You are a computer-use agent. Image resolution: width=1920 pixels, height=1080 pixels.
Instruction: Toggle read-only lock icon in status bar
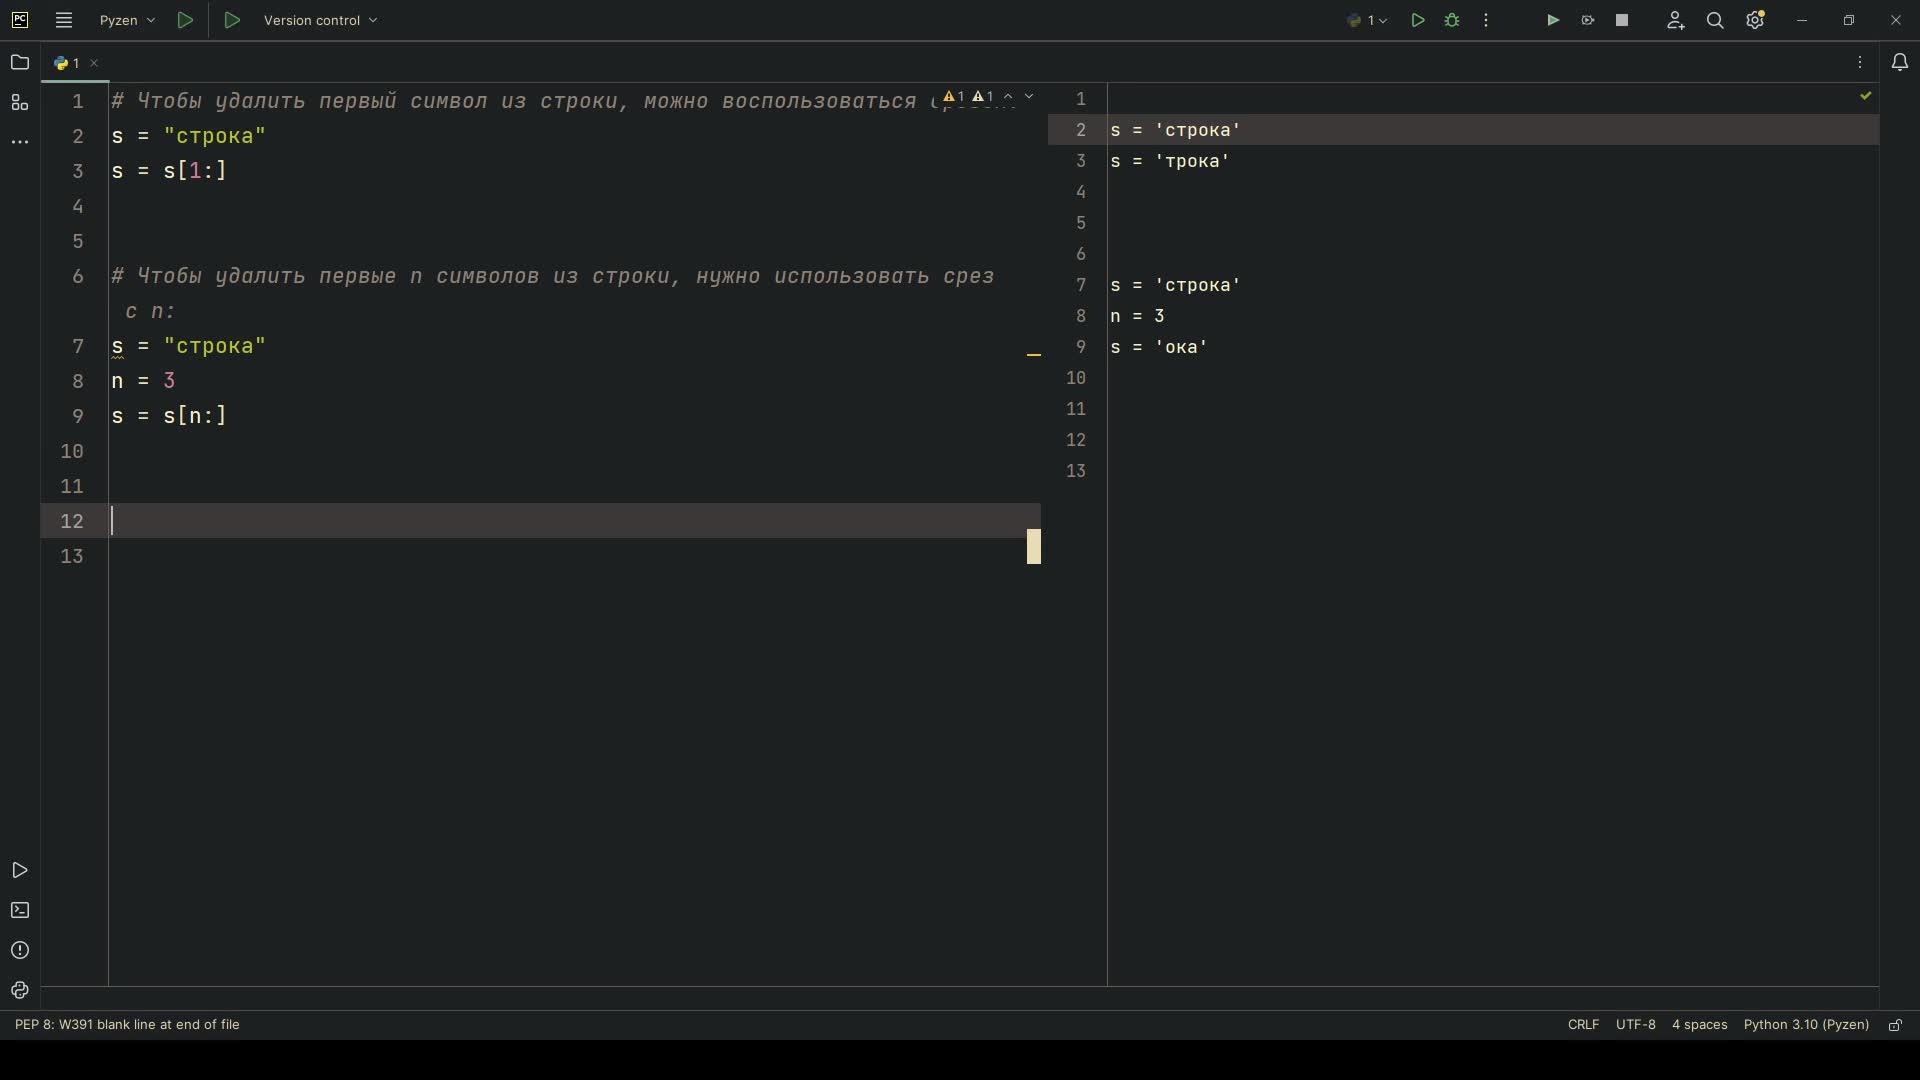tap(1895, 1025)
